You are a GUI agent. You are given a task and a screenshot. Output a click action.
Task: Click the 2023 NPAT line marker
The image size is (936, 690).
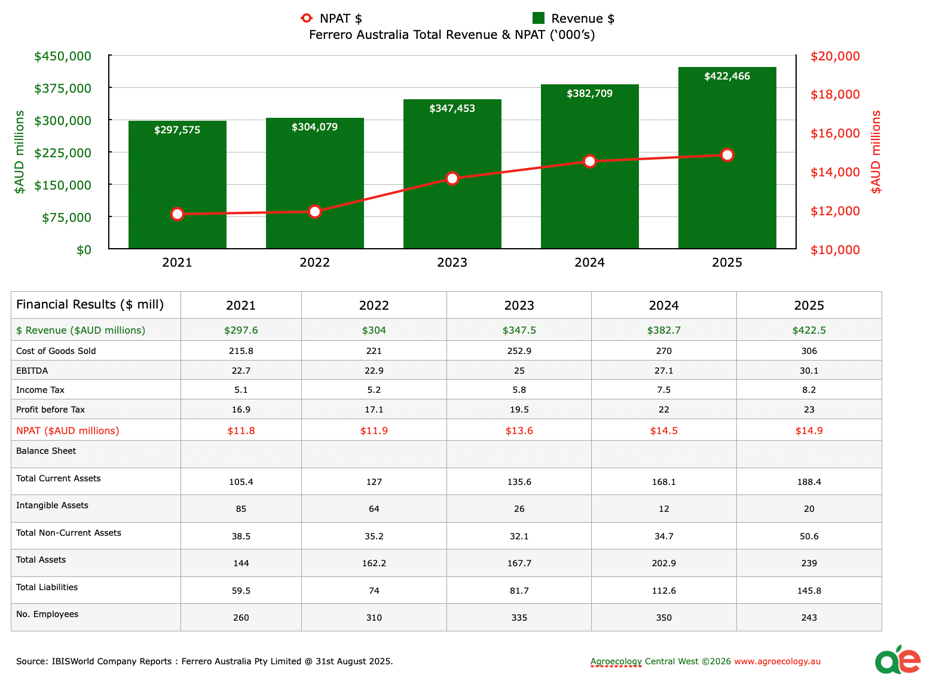click(x=452, y=178)
